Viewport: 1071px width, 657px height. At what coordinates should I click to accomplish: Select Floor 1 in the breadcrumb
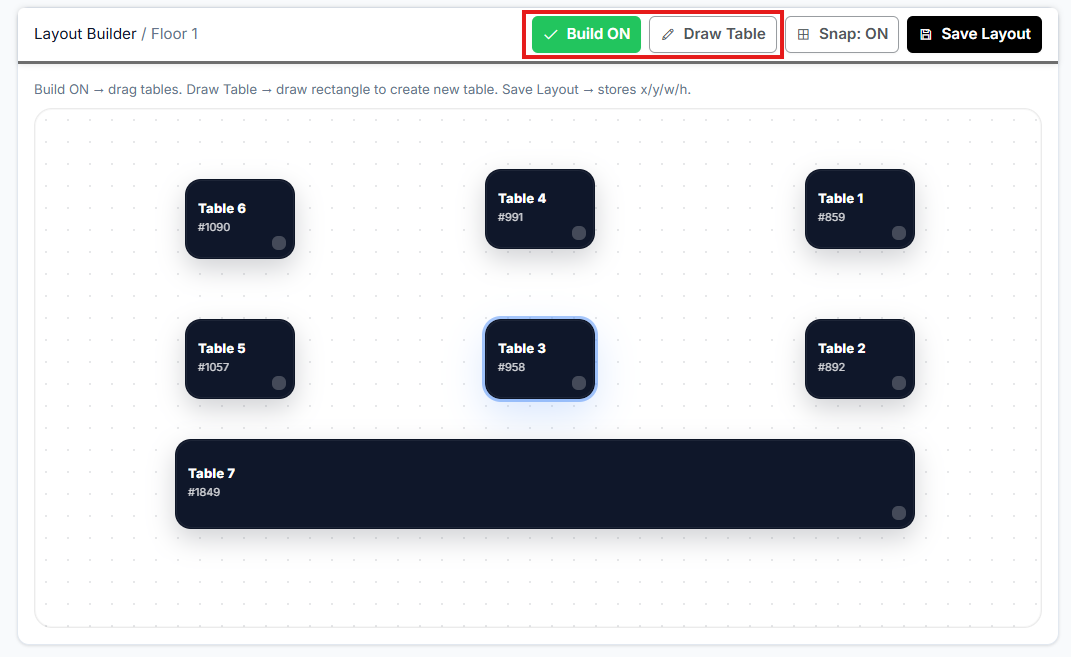click(x=174, y=34)
